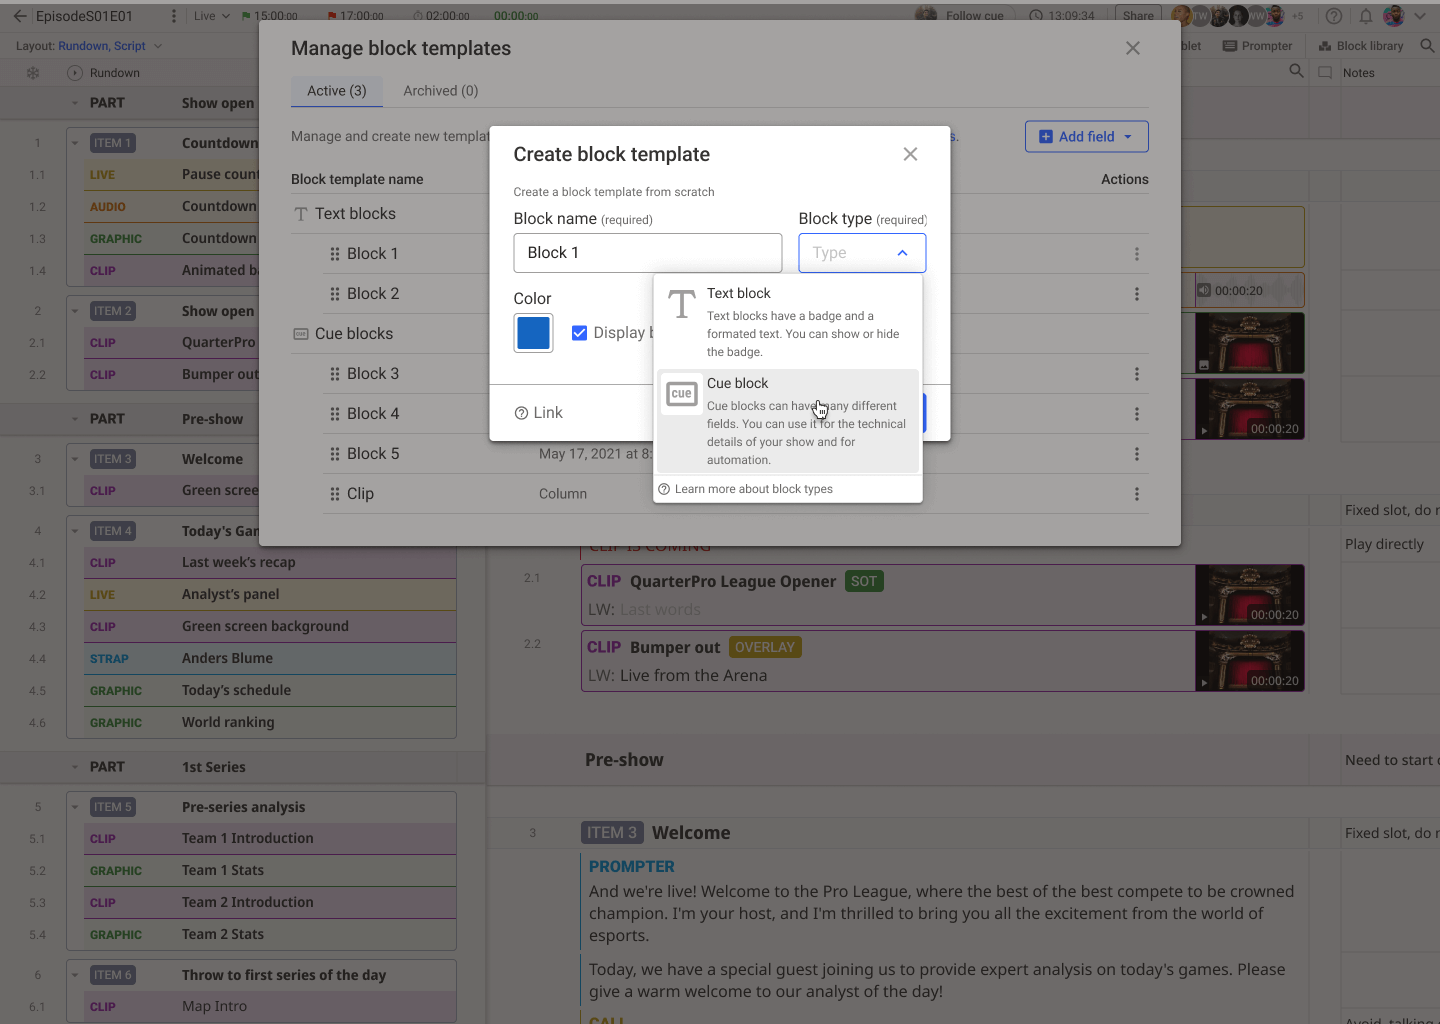Collapse the Show open part

75,103
